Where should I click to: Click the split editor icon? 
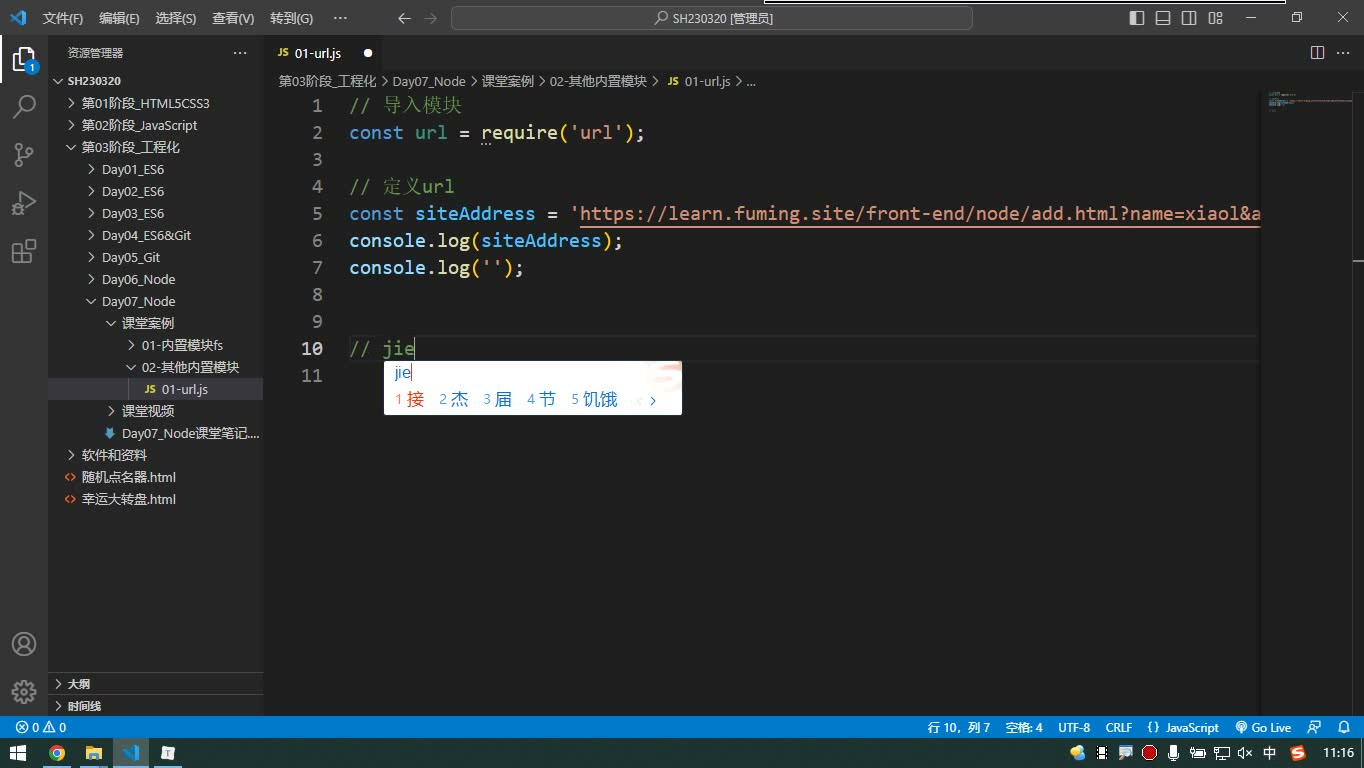pos(1317,53)
